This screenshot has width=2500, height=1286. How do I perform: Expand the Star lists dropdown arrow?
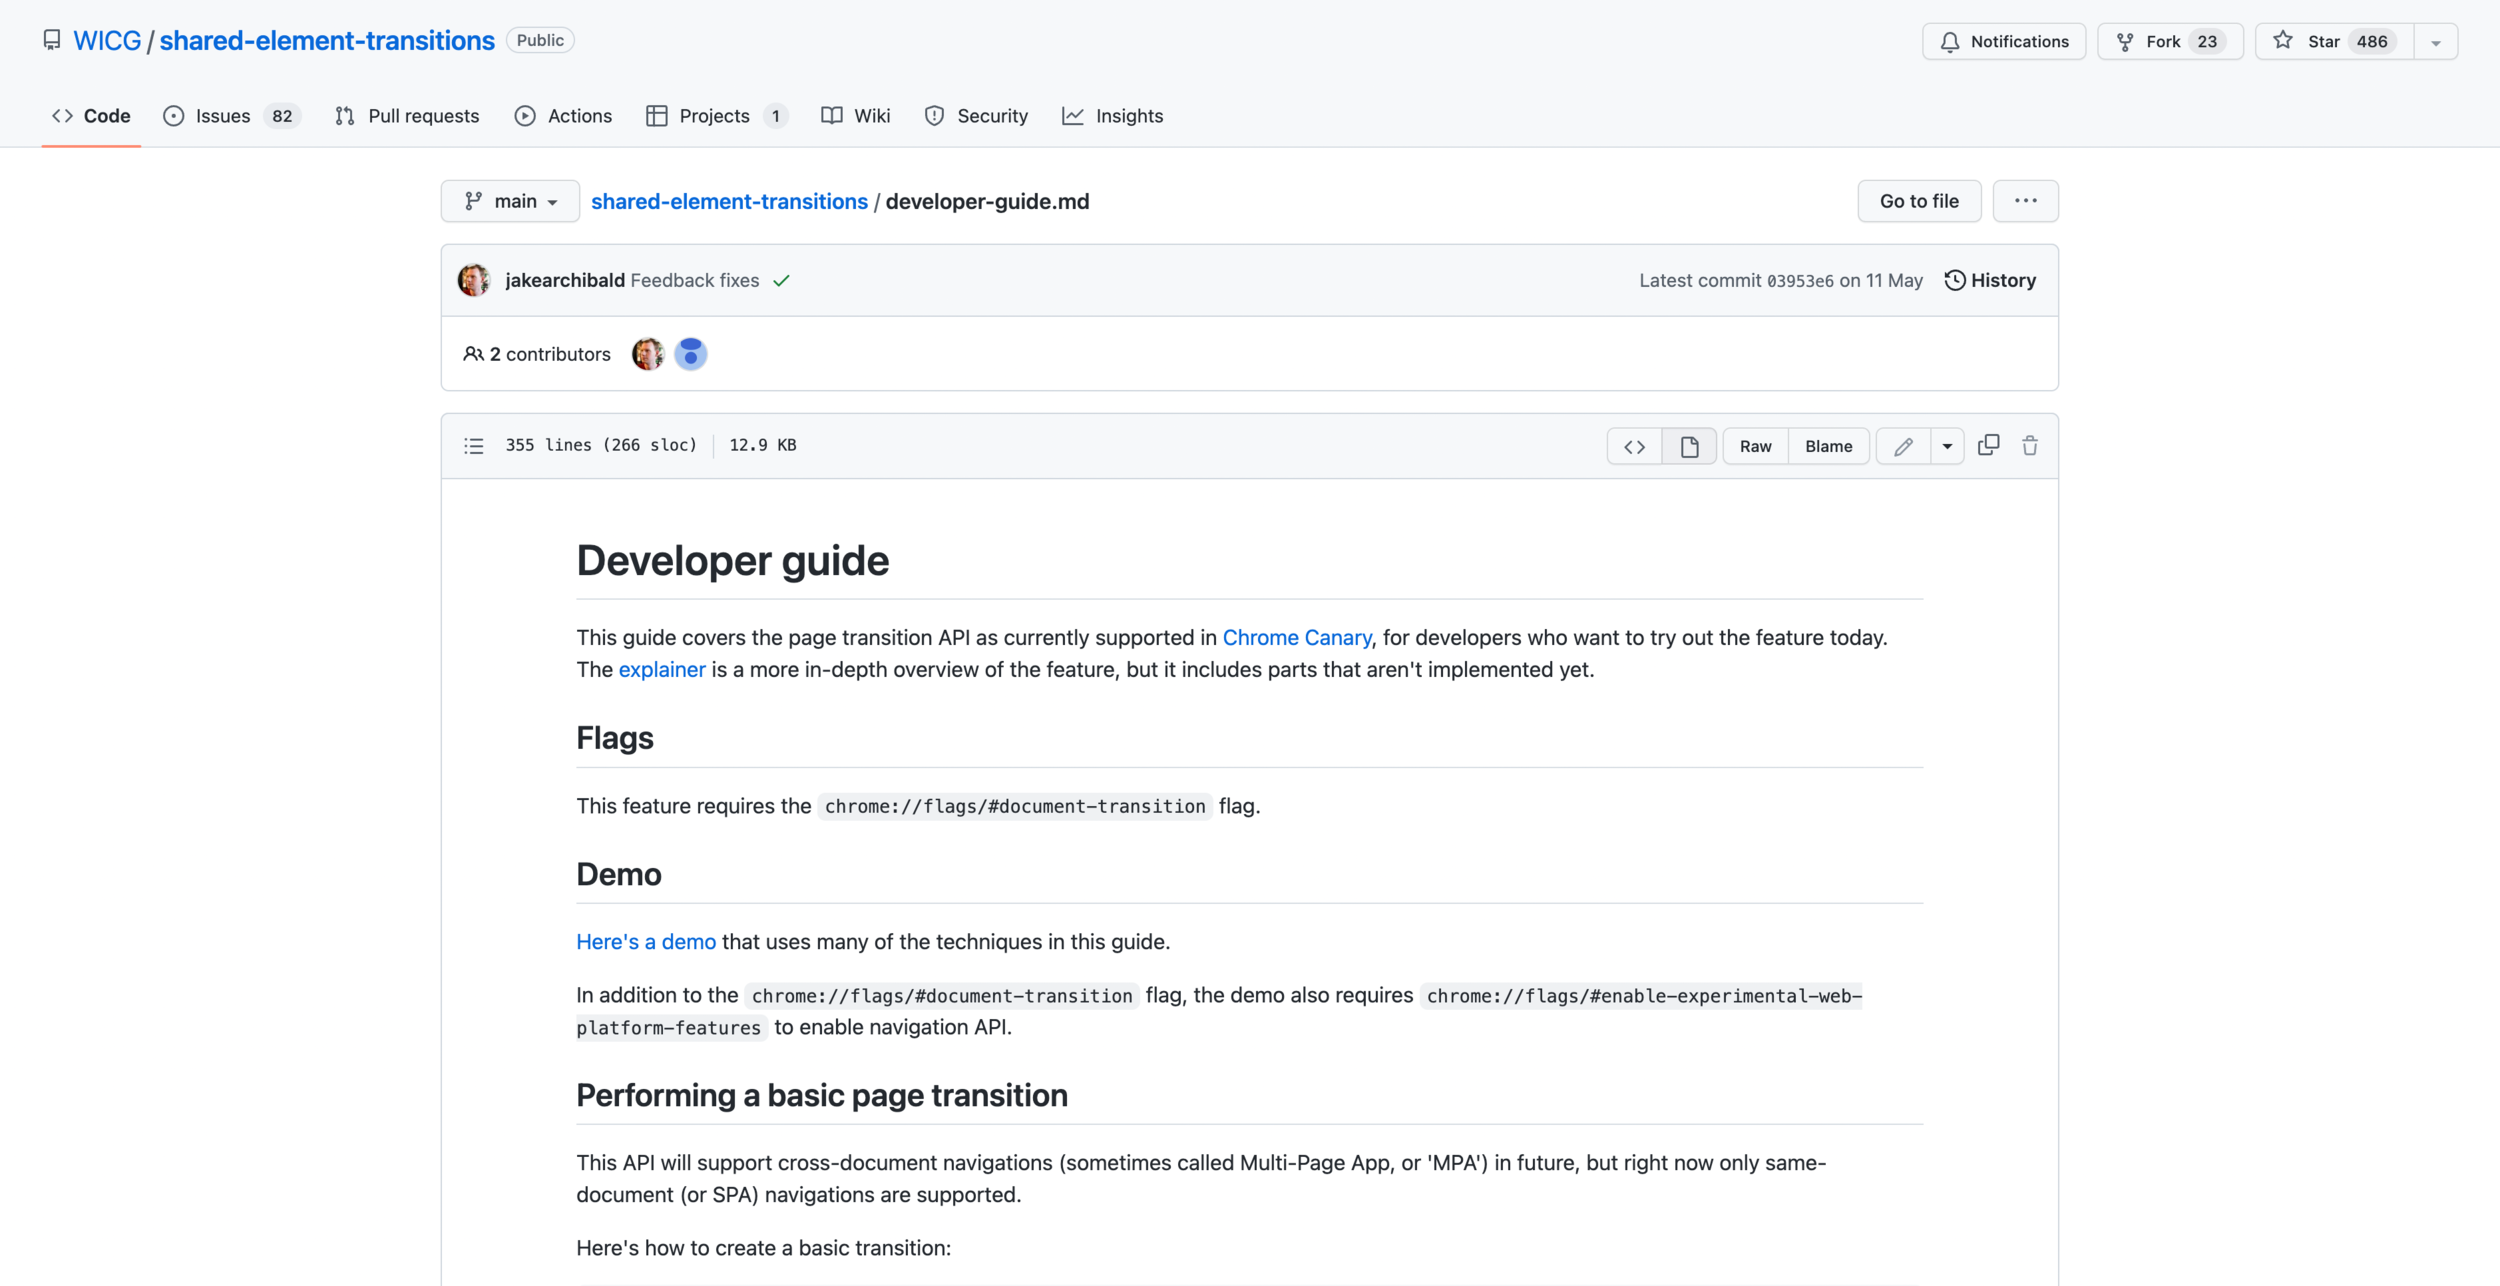tap(2436, 42)
